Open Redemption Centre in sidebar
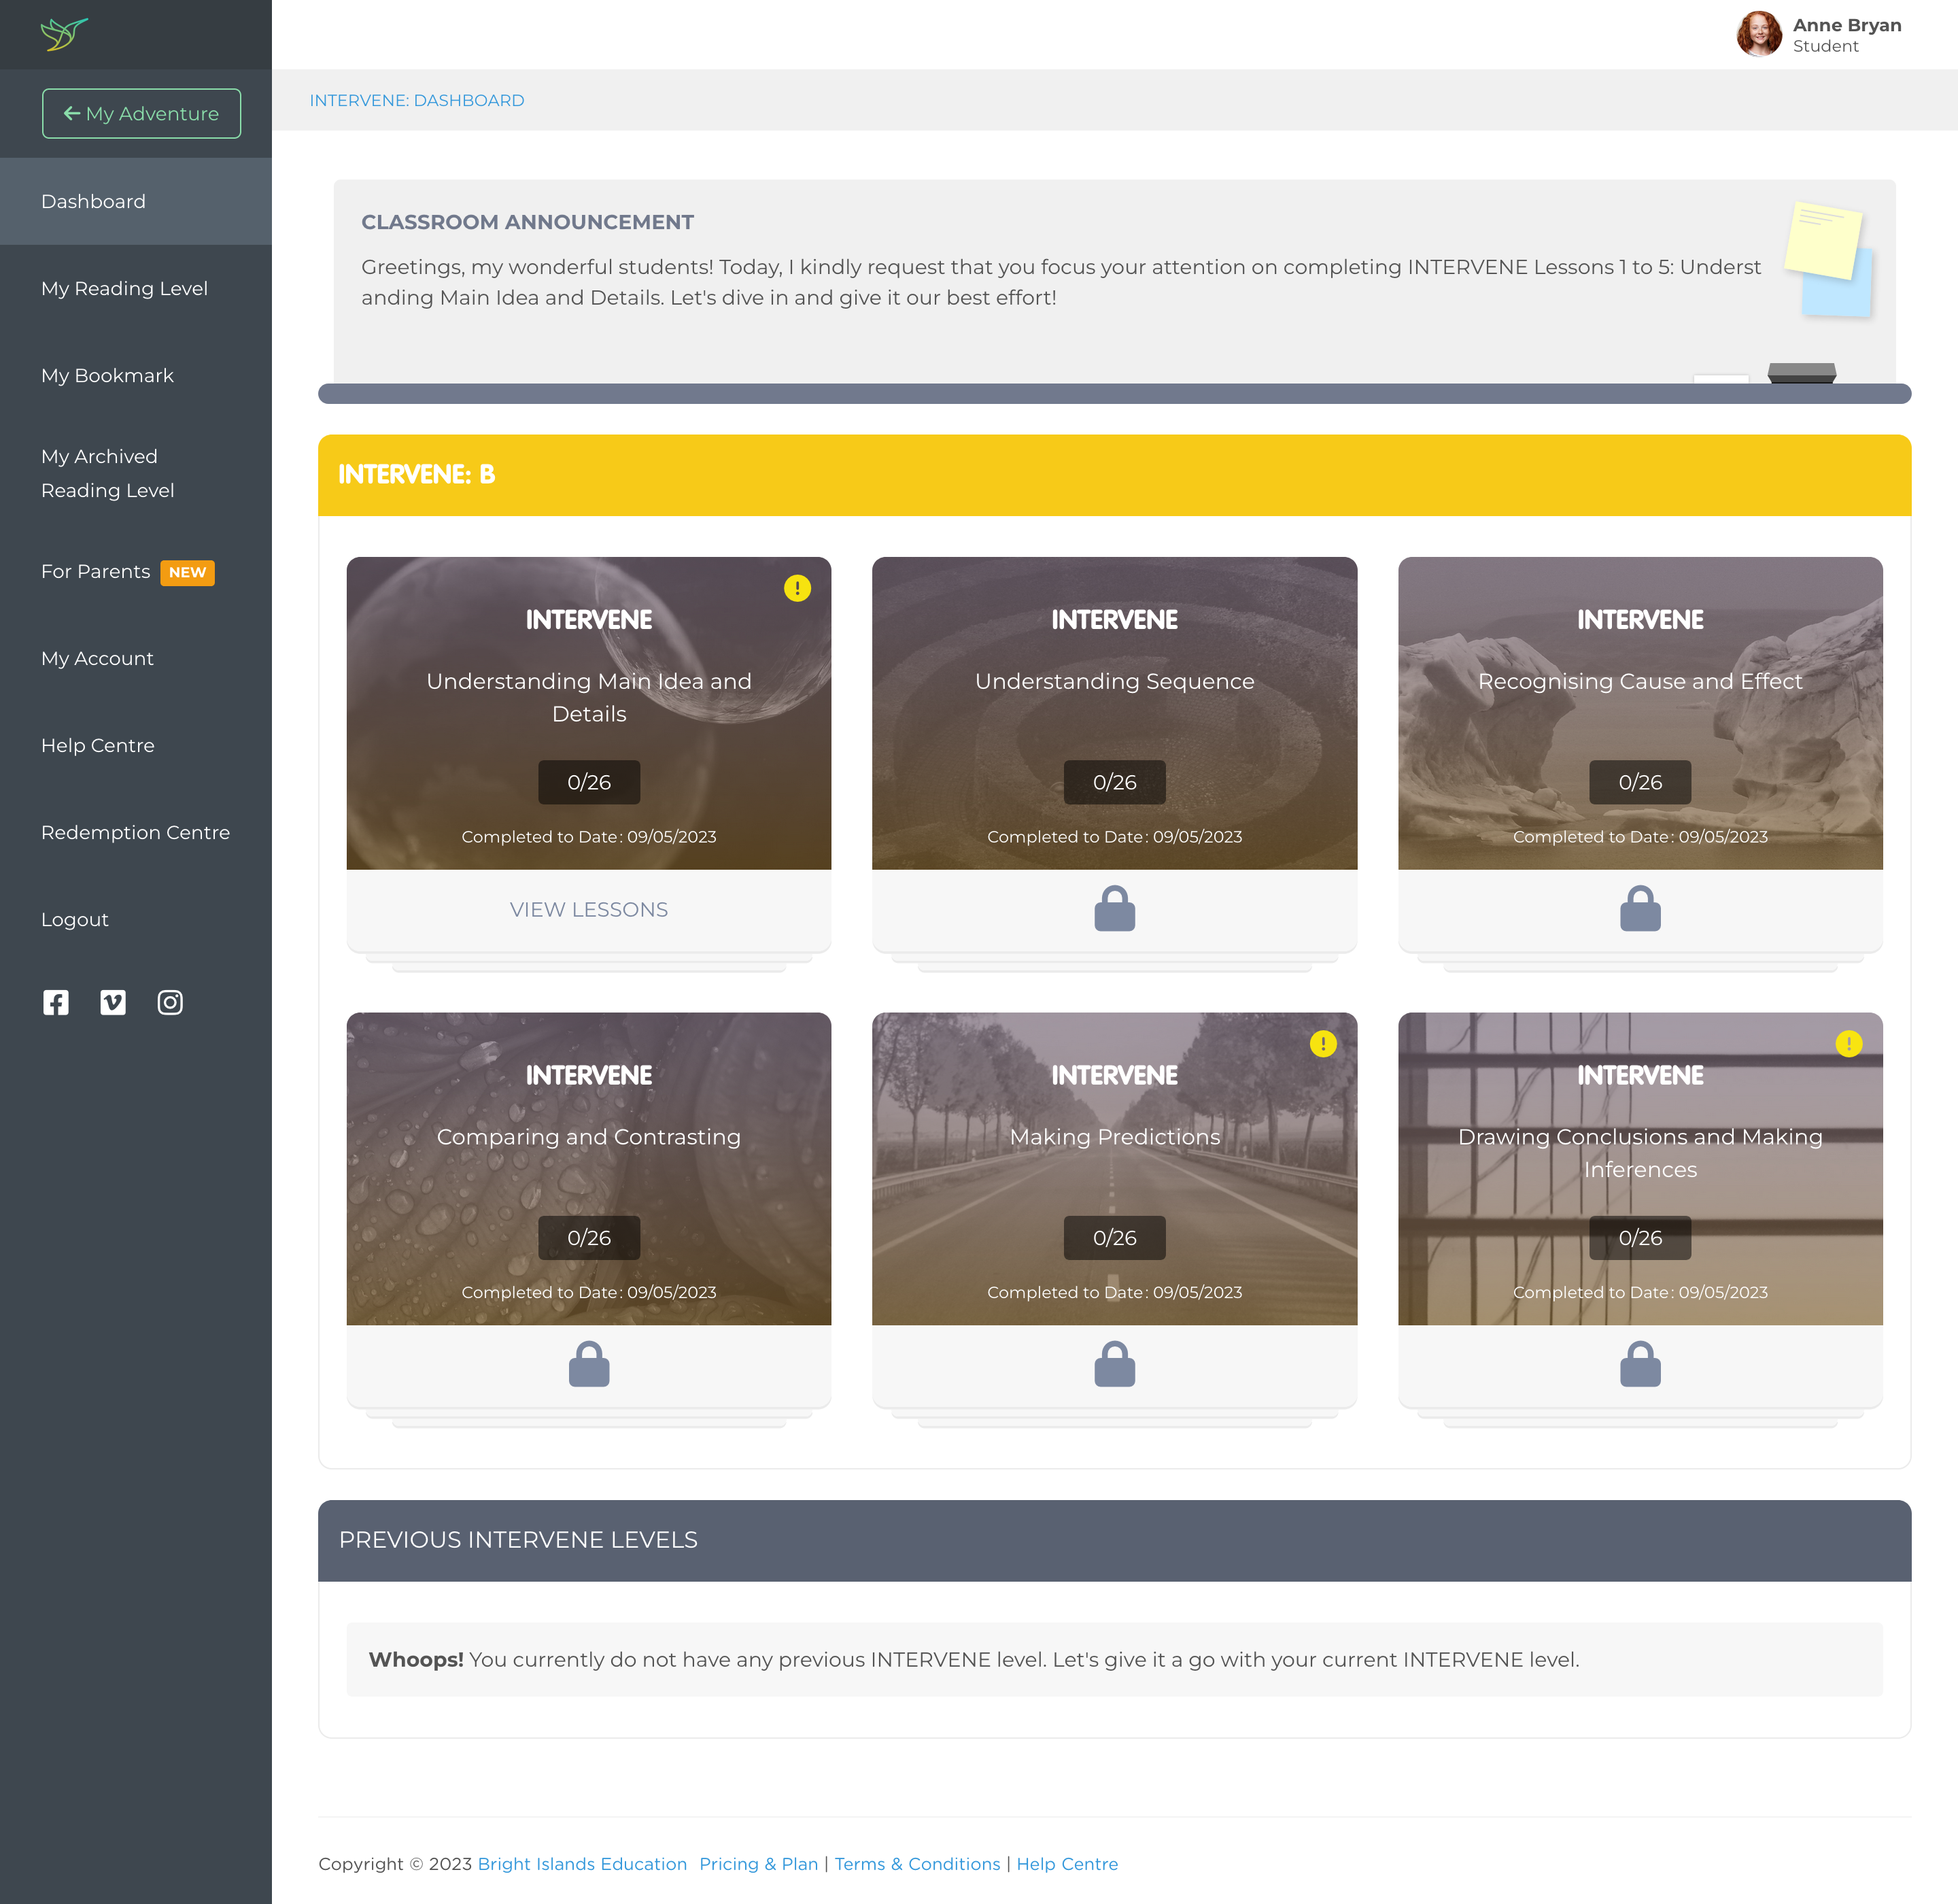1958x1904 pixels. (x=135, y=832)
